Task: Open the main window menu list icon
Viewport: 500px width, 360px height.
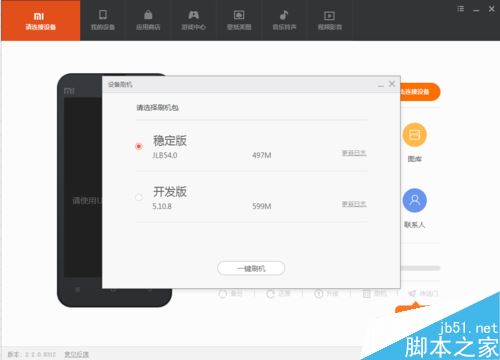Action: 460,9
